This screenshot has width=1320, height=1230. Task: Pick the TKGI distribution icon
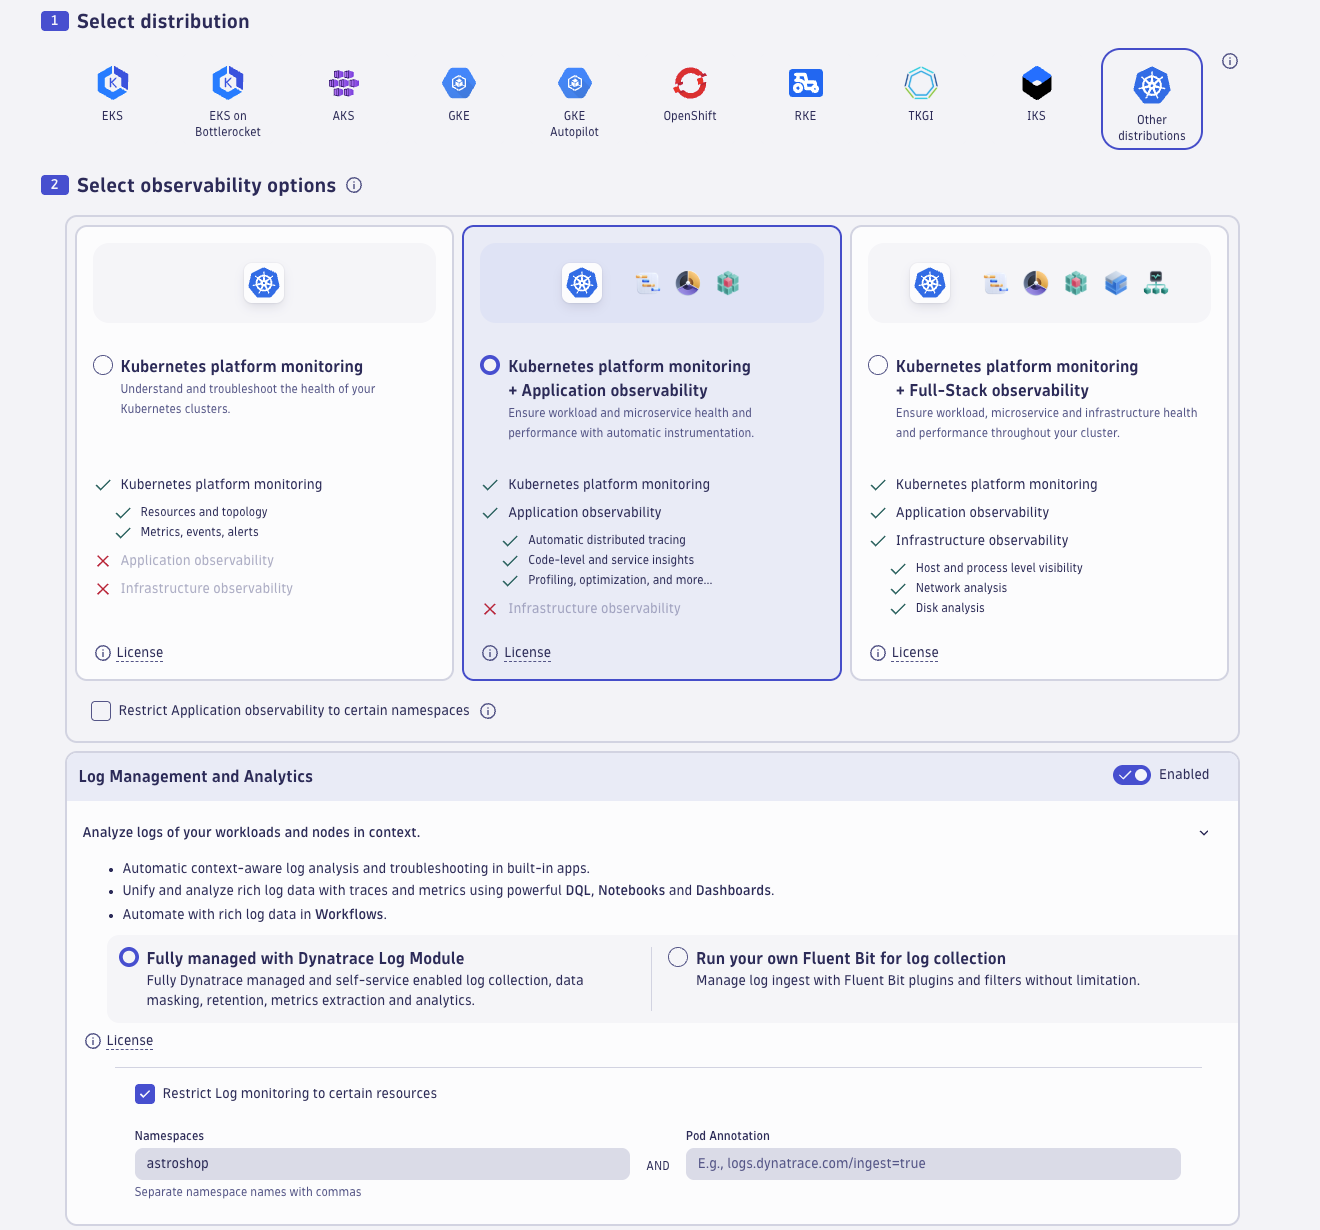pyautogui.click(x=921, y=83)
